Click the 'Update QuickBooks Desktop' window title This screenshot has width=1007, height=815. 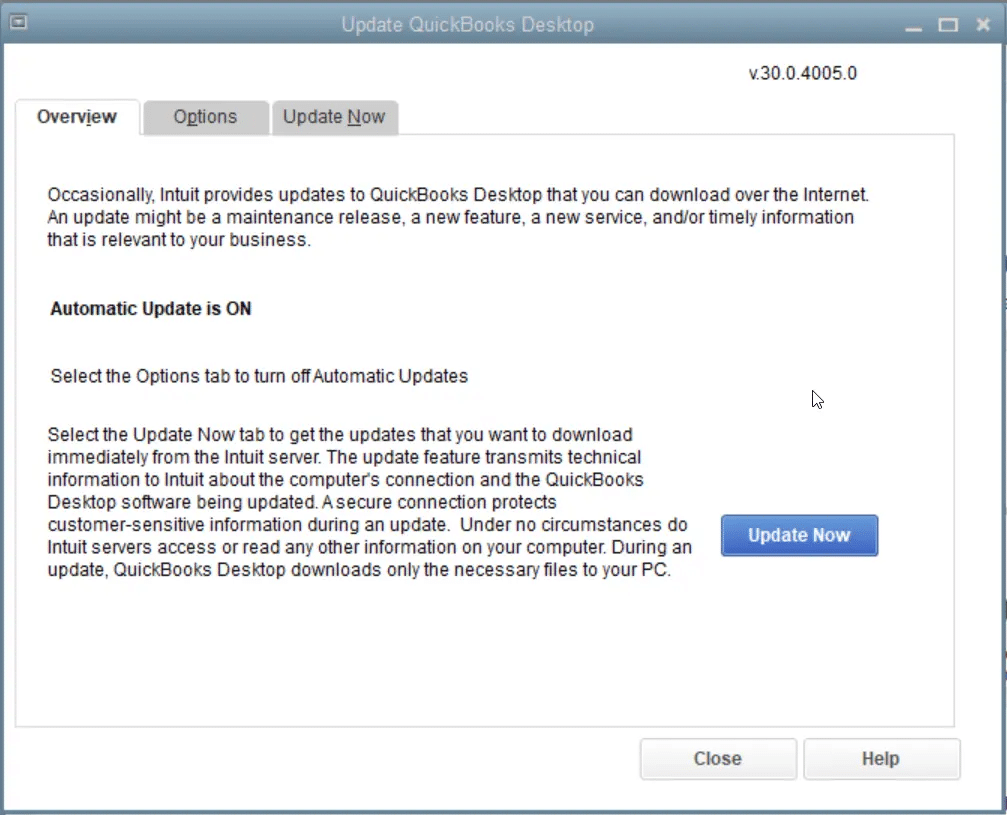[x=468, y=24]
